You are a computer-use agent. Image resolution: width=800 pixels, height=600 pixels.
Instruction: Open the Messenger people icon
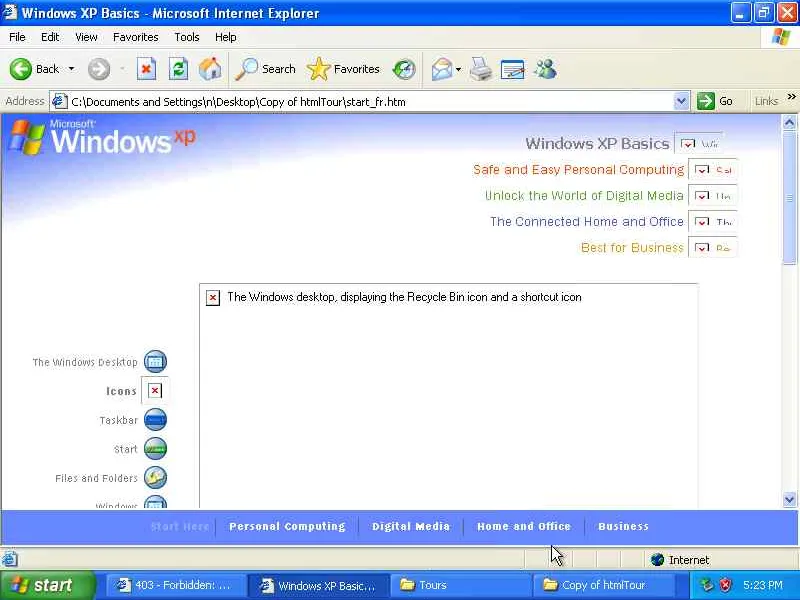[x=545, y=69]
